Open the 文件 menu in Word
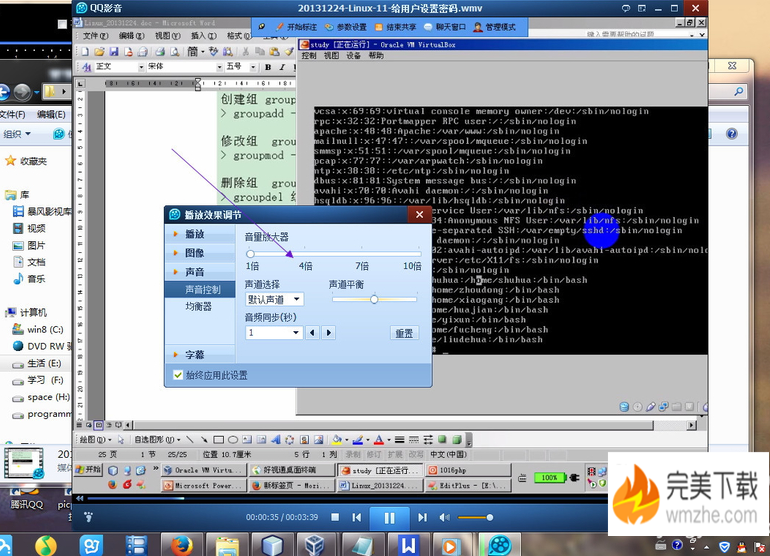 click(95, 36)
